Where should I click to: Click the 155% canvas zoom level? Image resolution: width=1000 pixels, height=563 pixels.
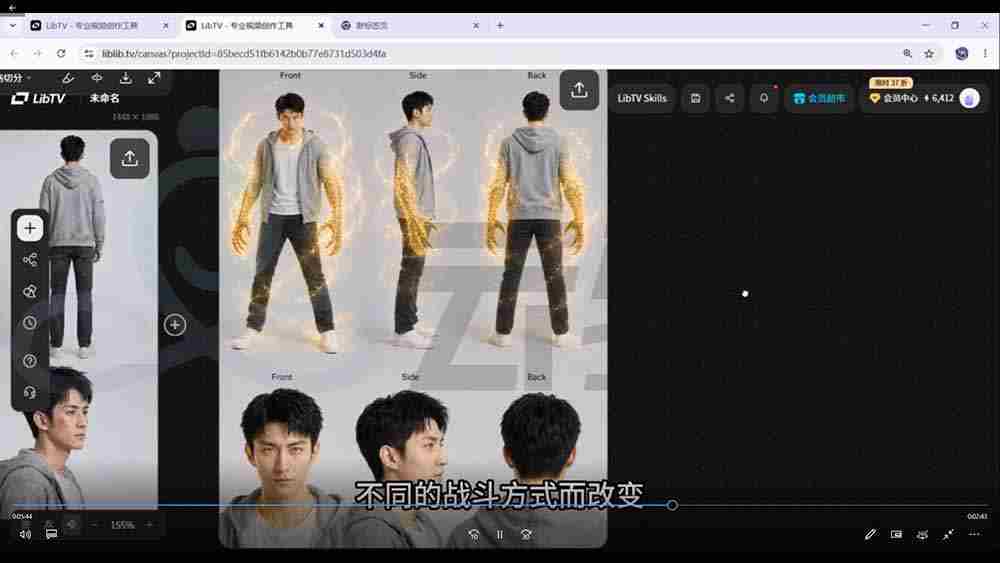(x=122, y=525)
